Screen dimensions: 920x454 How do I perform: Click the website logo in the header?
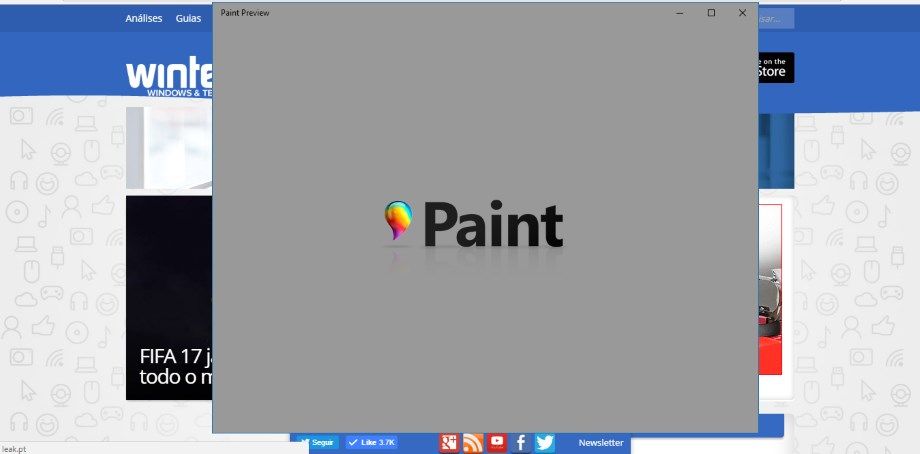point(170,76)
